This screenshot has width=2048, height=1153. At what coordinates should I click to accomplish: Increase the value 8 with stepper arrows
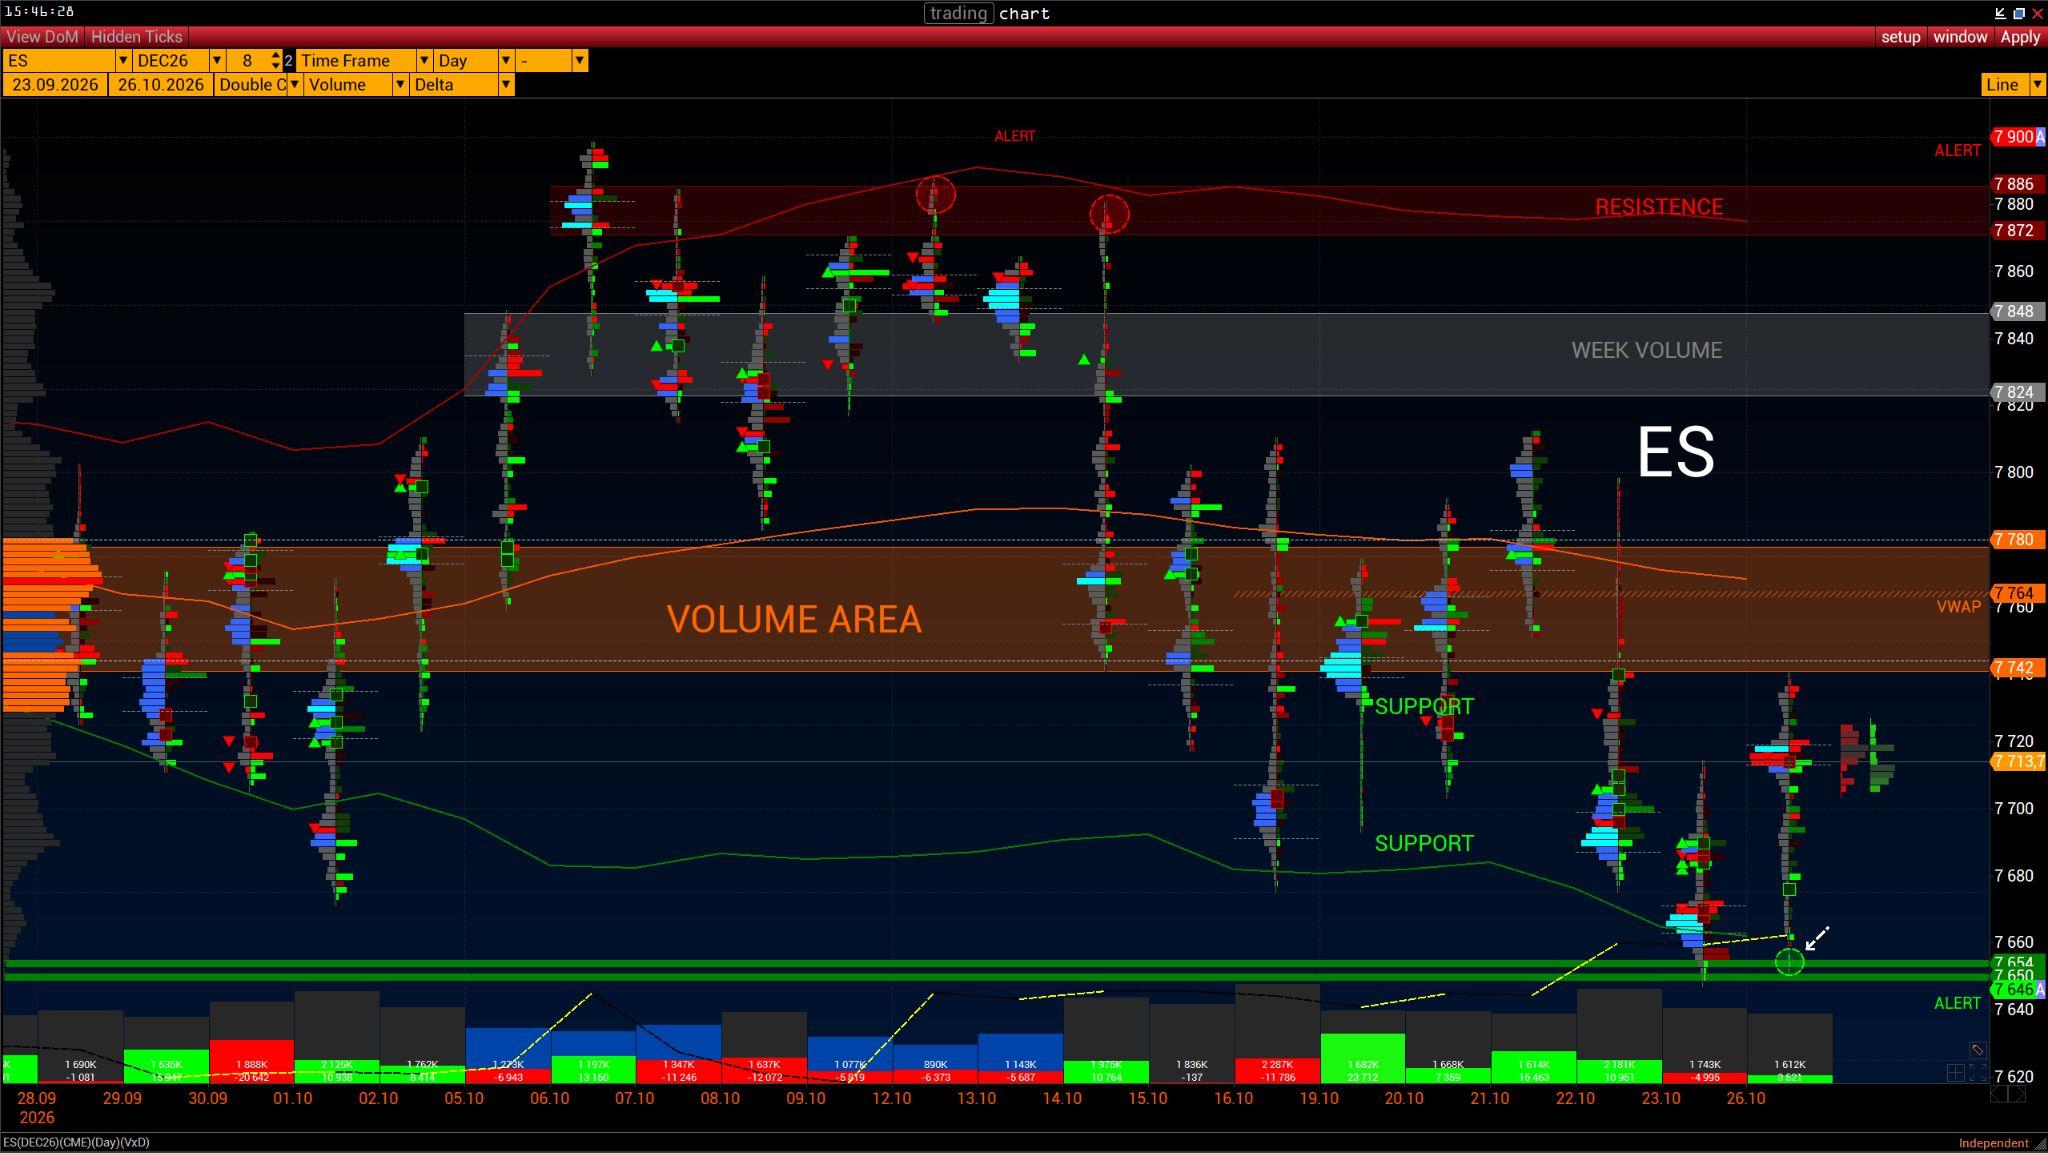coord(276,55)
